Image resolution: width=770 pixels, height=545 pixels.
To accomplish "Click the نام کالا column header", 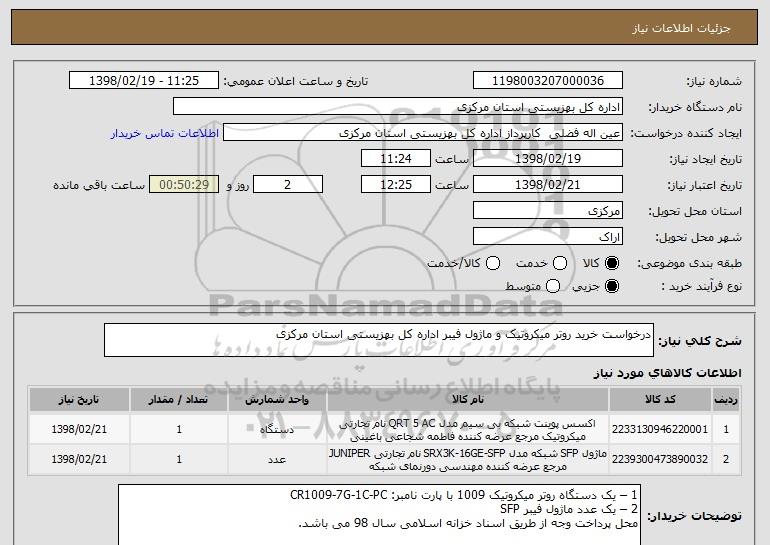I will coord(468,400).
